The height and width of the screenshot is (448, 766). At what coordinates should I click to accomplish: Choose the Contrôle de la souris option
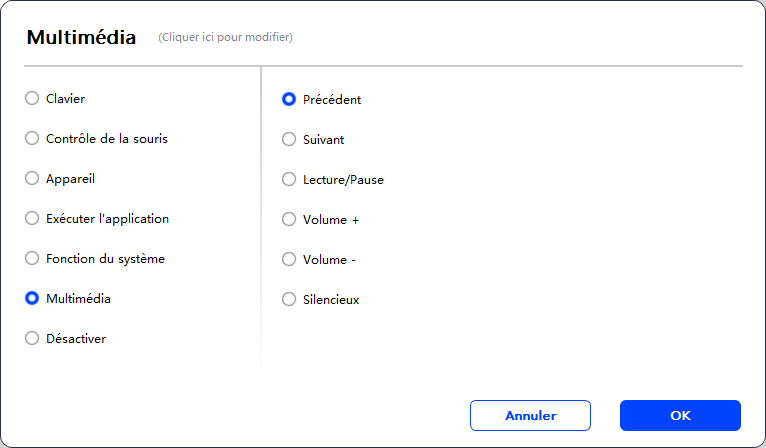[x=32, y=139]
